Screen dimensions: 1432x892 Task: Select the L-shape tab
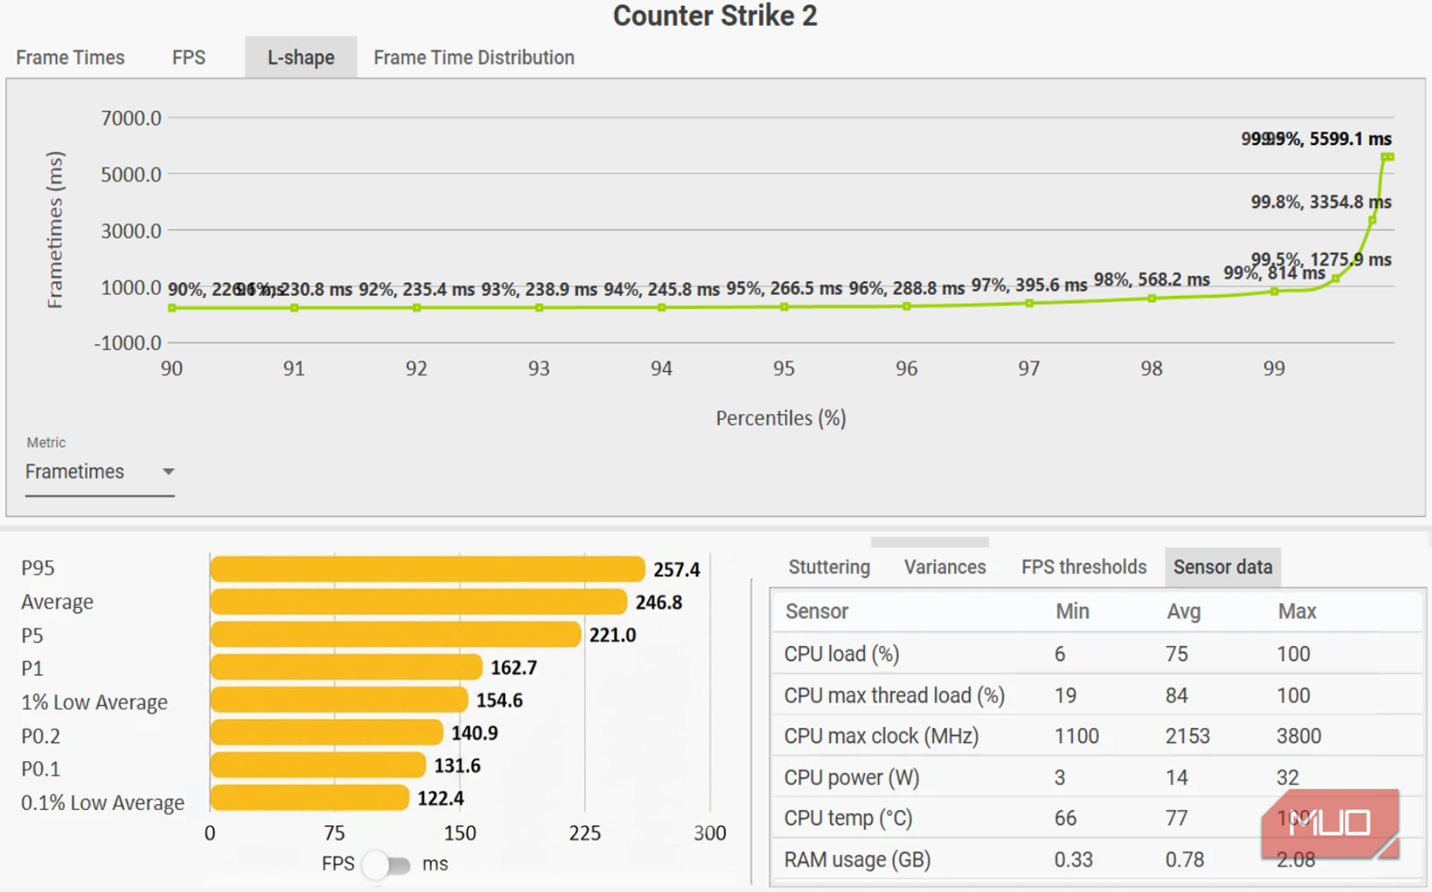point(300,57)
